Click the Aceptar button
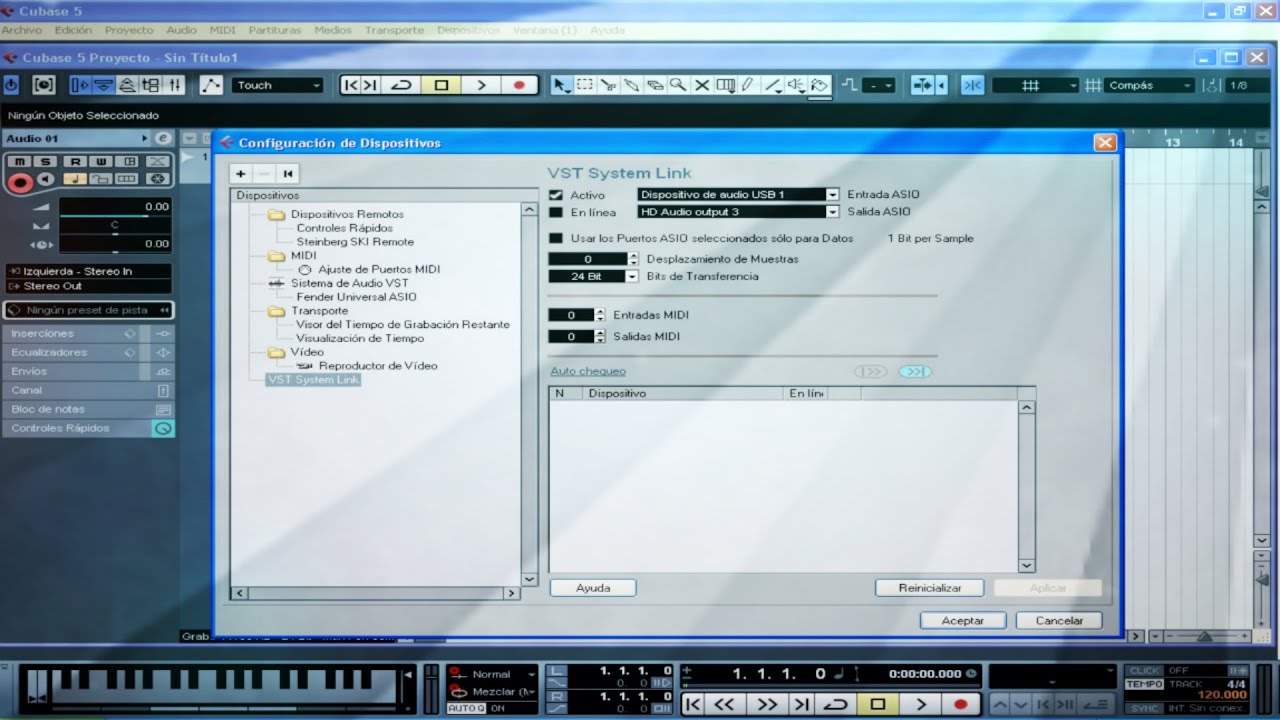 click(963, 620)
